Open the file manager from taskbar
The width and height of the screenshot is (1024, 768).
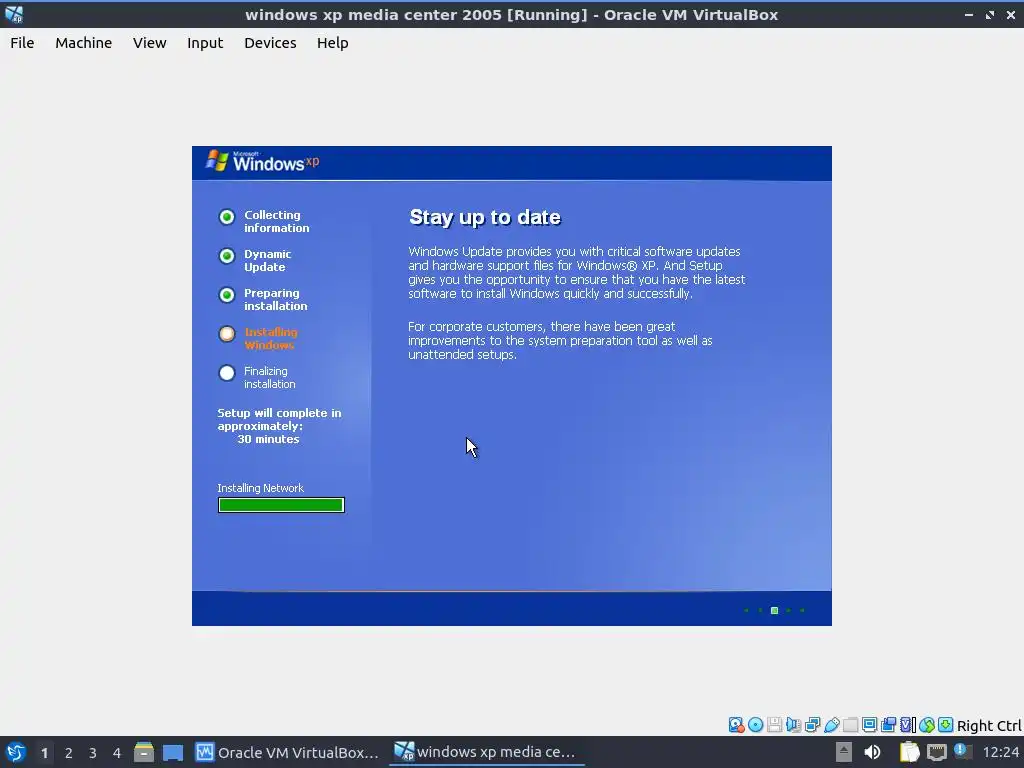tap(144, 752)
